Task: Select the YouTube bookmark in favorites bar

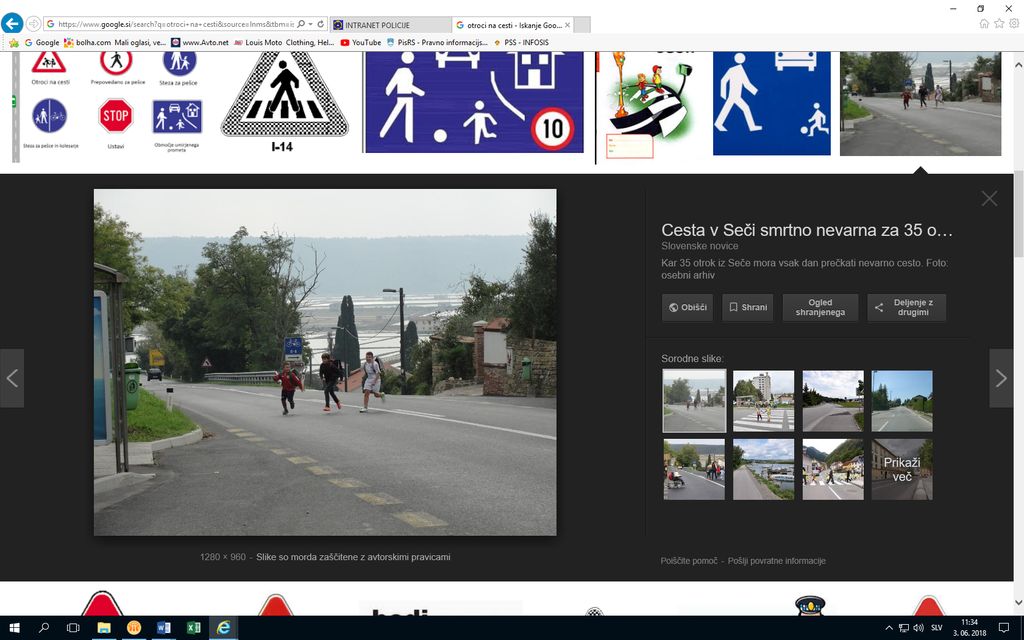Action: click(x=361, y=43)
